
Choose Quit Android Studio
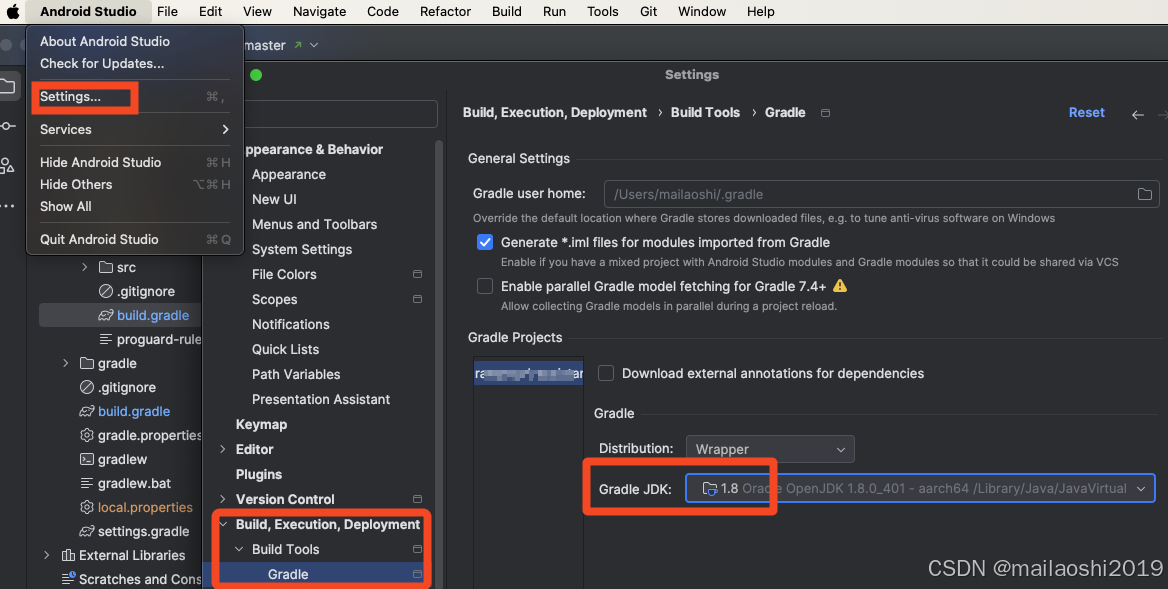135,240
